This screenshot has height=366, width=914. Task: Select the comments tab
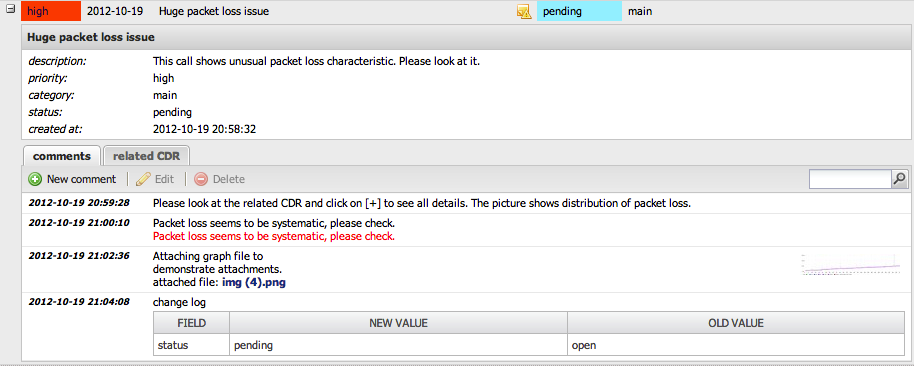point(62,156)
